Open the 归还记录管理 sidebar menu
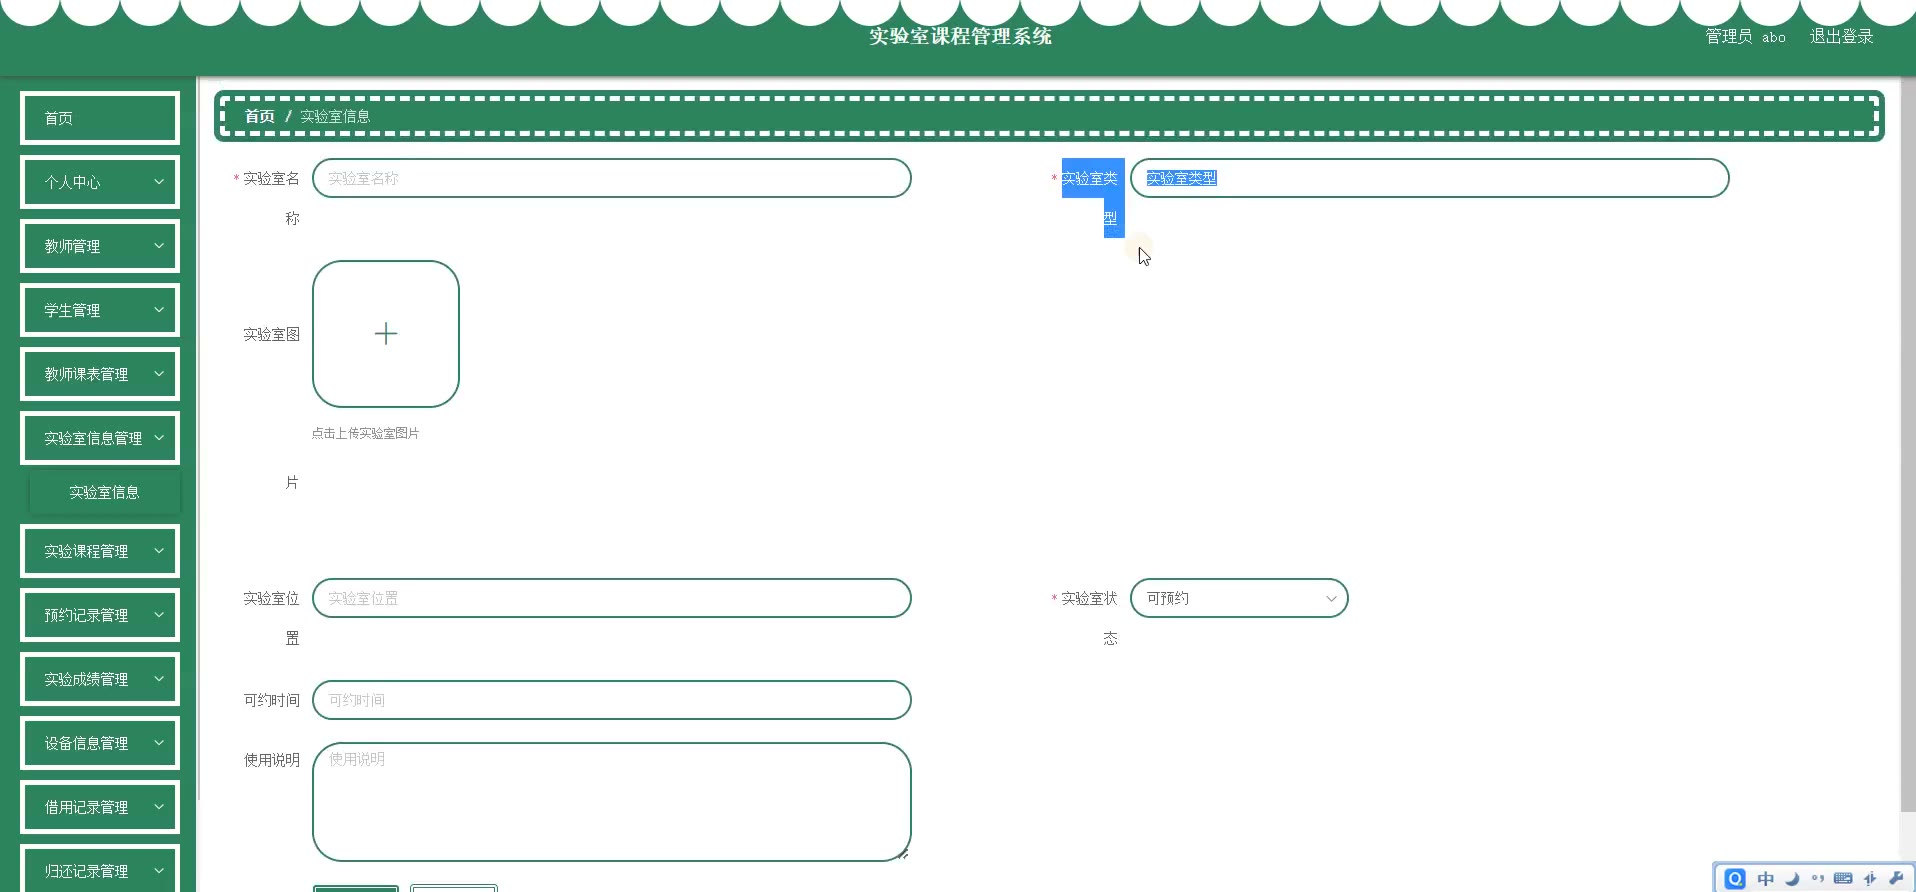This screenshot has height=892, width=1916. (100, 869)
